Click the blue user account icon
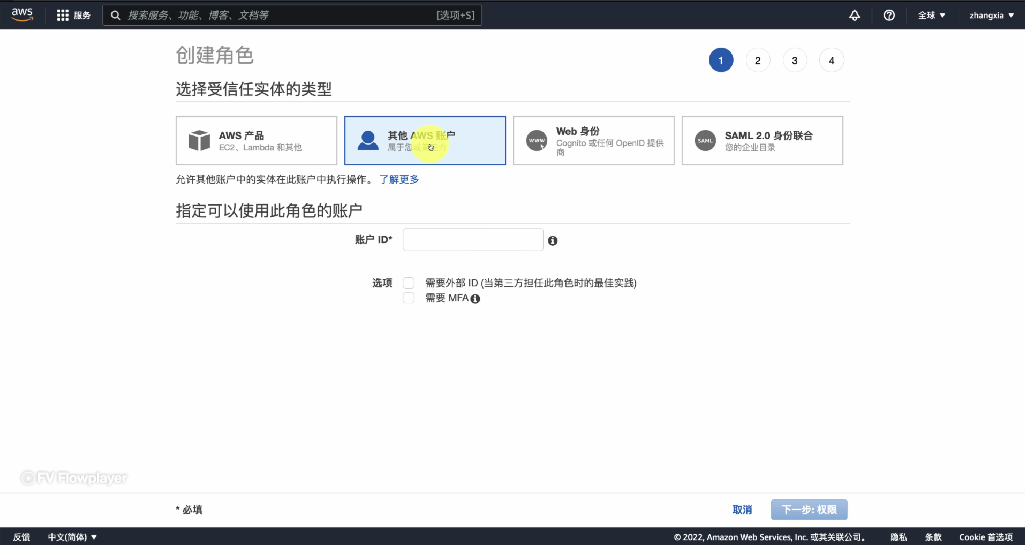1025x545 pixels. click(x=368, y=140)
